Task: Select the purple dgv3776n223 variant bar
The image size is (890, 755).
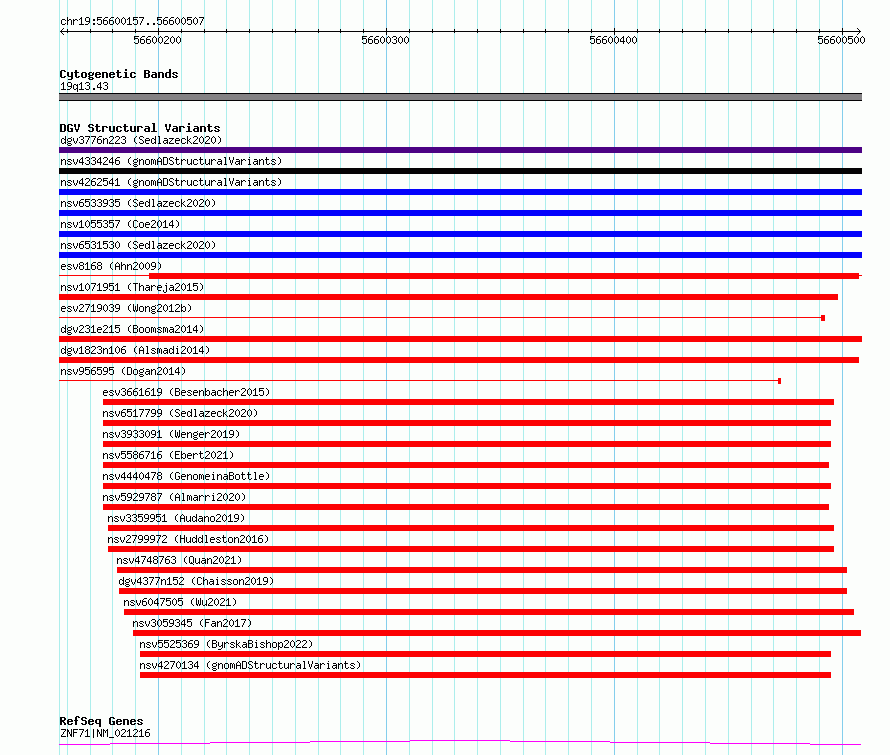Action: pos(460,150)
